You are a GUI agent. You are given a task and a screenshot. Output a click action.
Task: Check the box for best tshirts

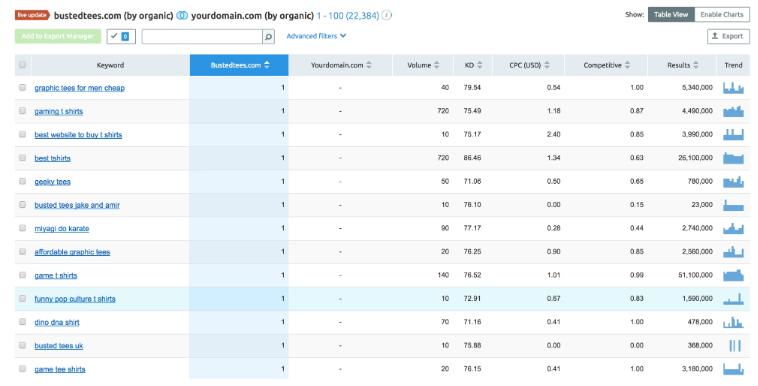point(22,158)
